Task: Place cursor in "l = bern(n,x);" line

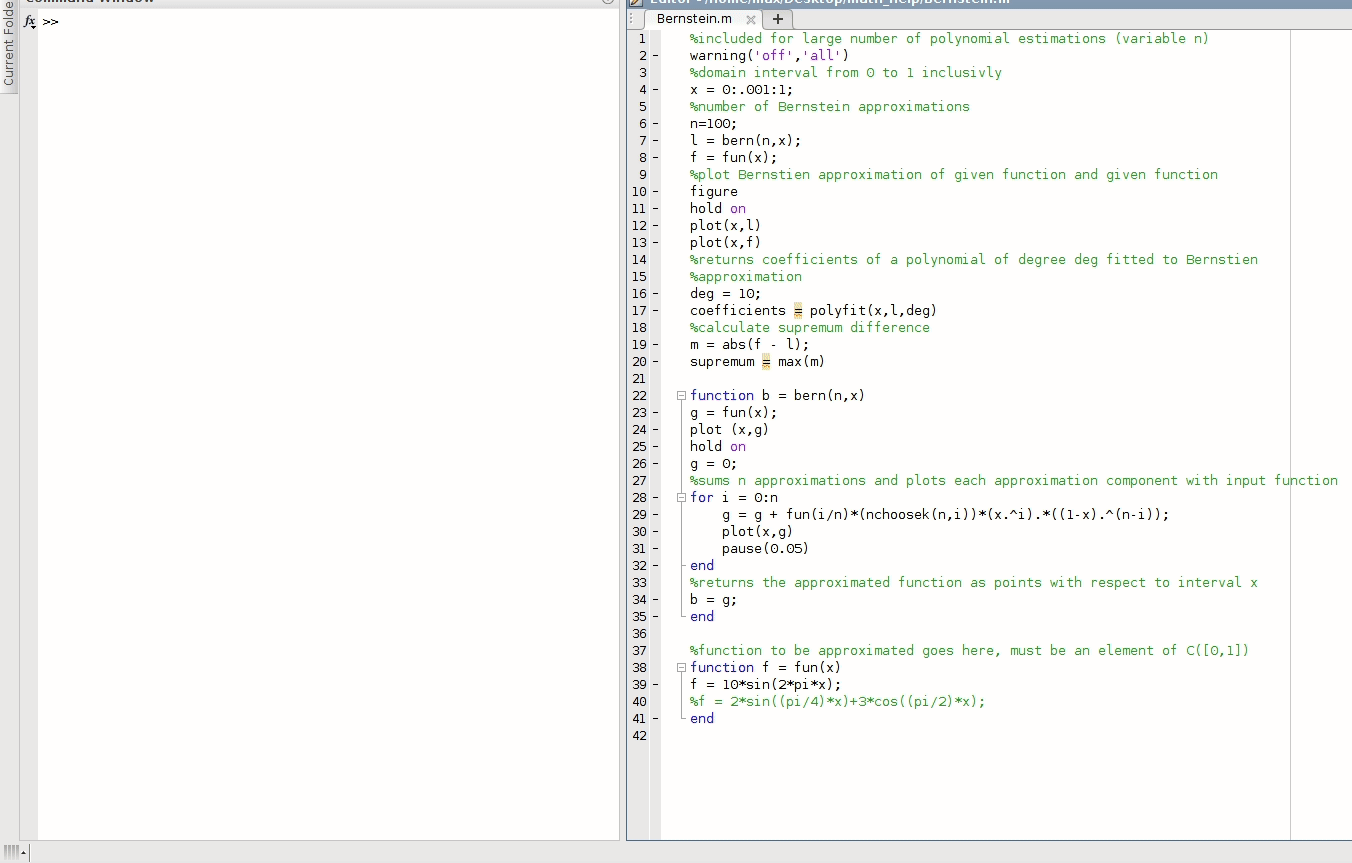Action: pyautogui.click(x=745, y=140)
